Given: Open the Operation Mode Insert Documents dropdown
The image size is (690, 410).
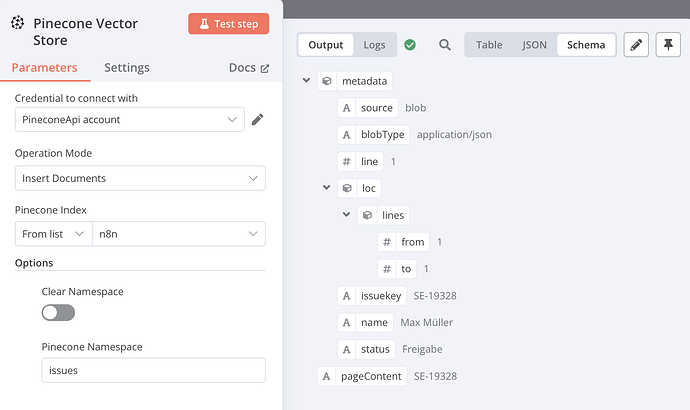Looking at the screenshot, I should point(140,178).
